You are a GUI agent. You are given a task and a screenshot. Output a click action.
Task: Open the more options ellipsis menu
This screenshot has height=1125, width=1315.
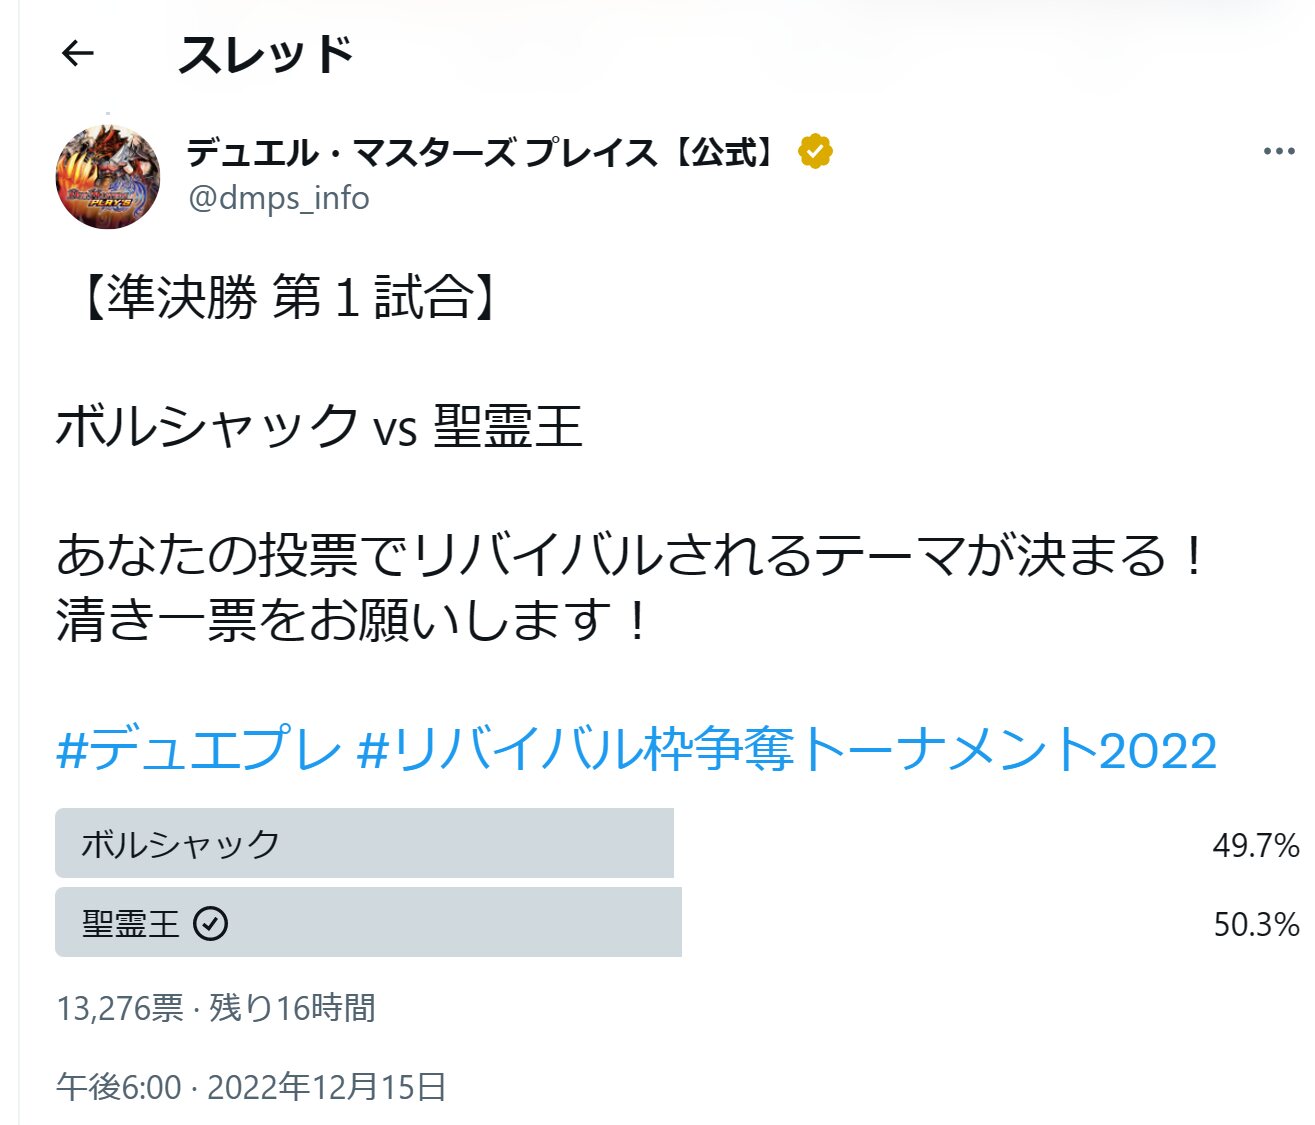click(1278, 152)
